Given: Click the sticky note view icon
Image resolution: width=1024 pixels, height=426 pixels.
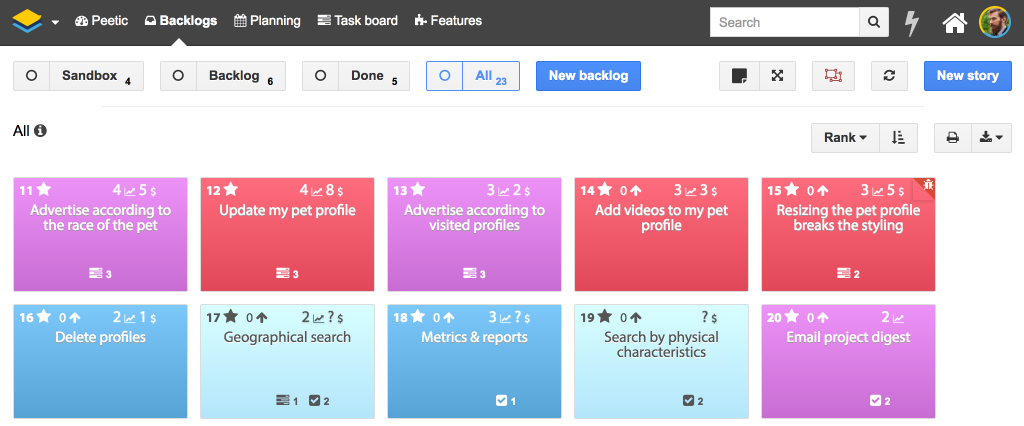Looking at the screenshot, I should tap(739, 76).
